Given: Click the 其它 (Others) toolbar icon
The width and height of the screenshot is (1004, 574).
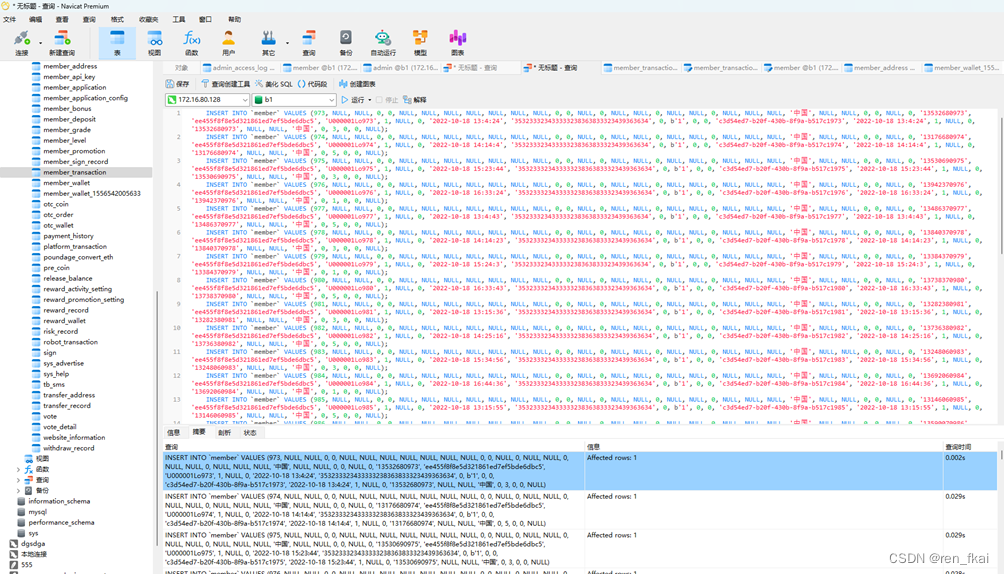Looking at the screenshot, I should pos(268,42).
